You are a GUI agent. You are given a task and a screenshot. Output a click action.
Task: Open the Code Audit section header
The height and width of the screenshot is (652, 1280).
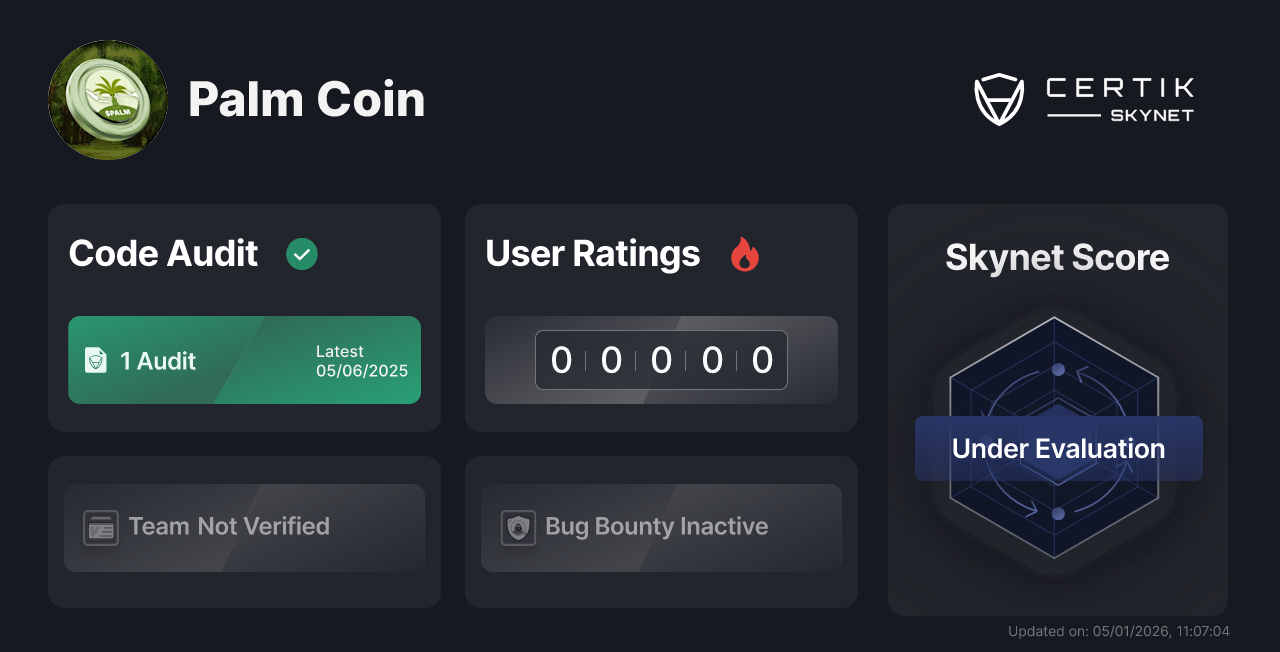tap(163, 254)
